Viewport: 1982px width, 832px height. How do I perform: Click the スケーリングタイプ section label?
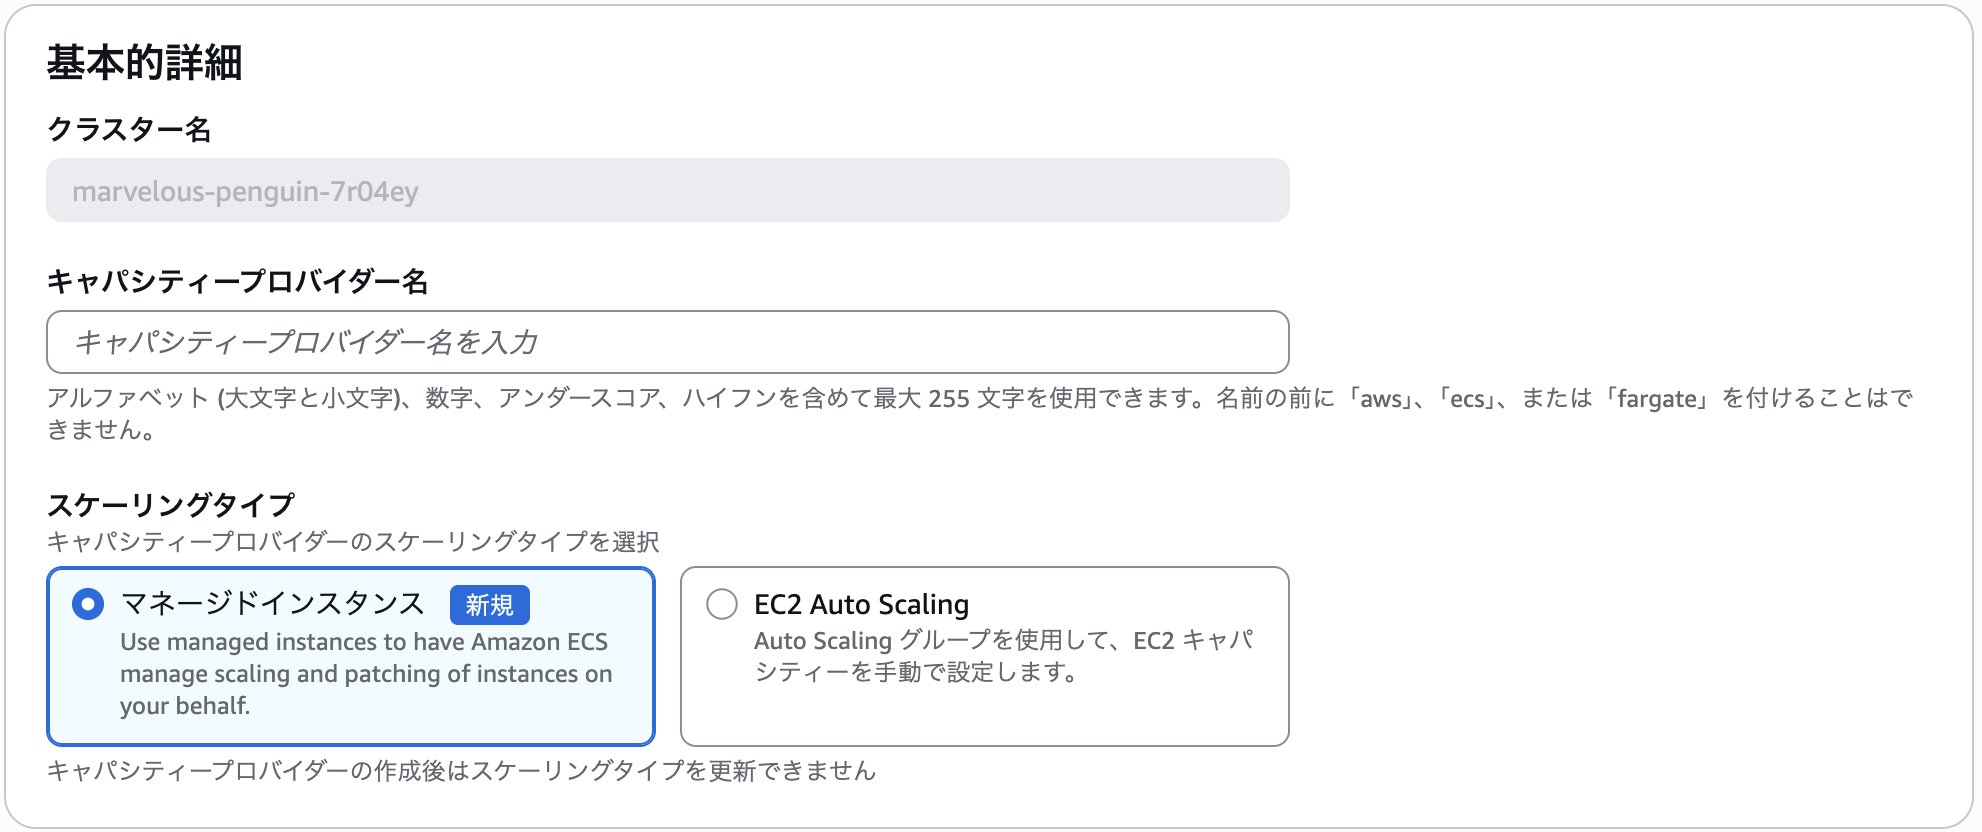click(x=171, y=504)
